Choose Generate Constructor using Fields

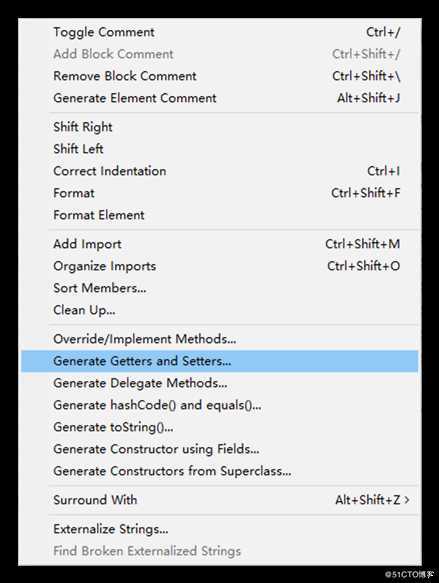pyautogui.click(x=219, y=449)
